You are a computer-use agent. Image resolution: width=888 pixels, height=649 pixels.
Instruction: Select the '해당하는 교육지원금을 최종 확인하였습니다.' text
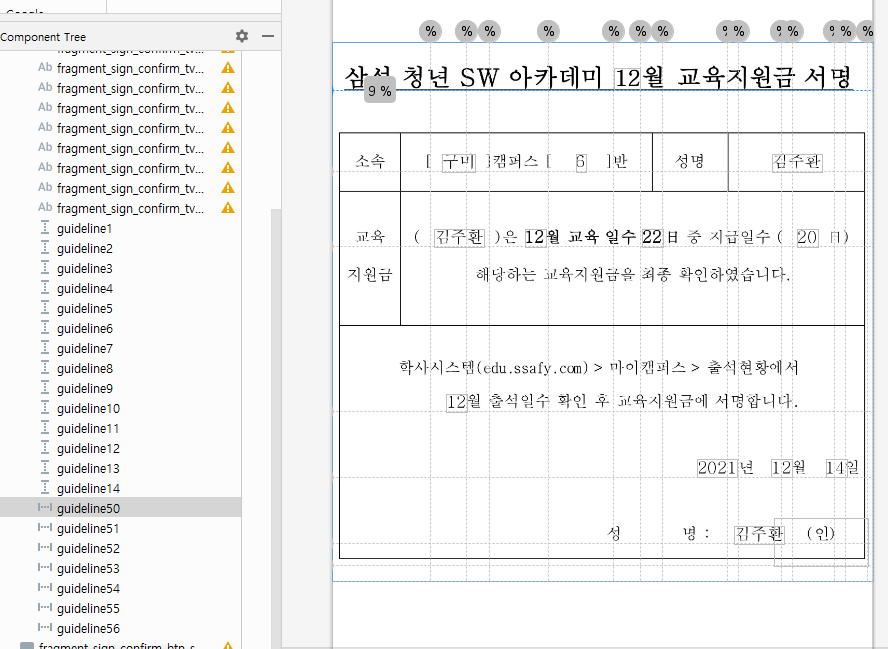tap(633, 275)
